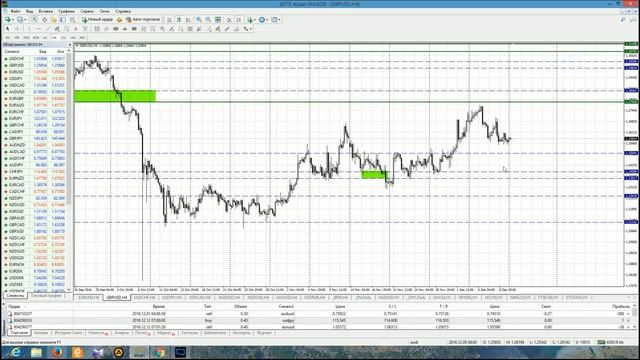Expand the Templates dropdown

[x=279, y=20]
